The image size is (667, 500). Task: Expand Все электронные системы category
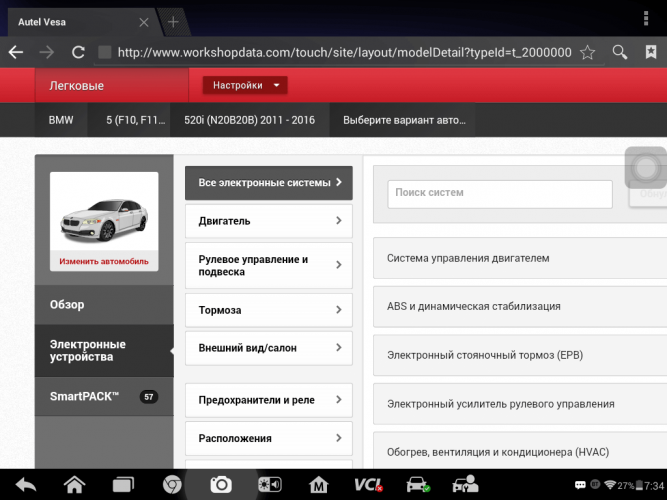(x=269, y=183)
